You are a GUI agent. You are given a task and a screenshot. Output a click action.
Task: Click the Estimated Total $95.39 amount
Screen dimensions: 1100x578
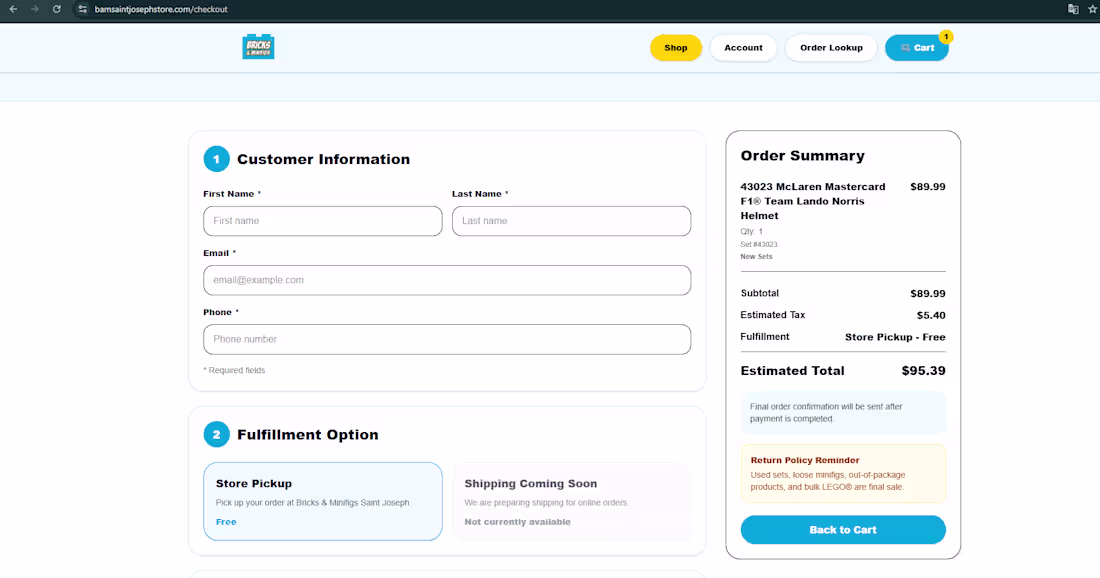click(x=923, y=371)
